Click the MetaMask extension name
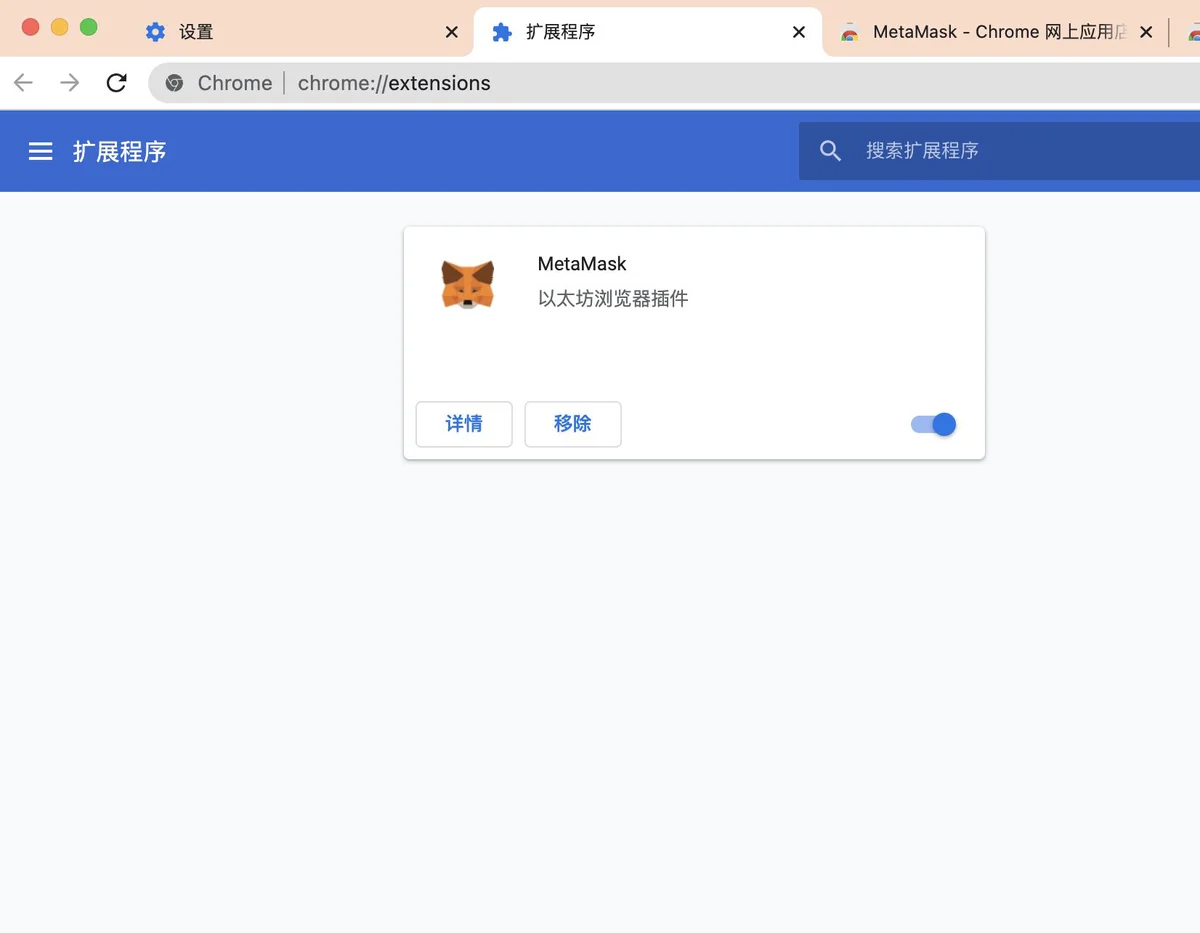The height and width of the screenshot is (933, 1200). [x=582, y=264]
